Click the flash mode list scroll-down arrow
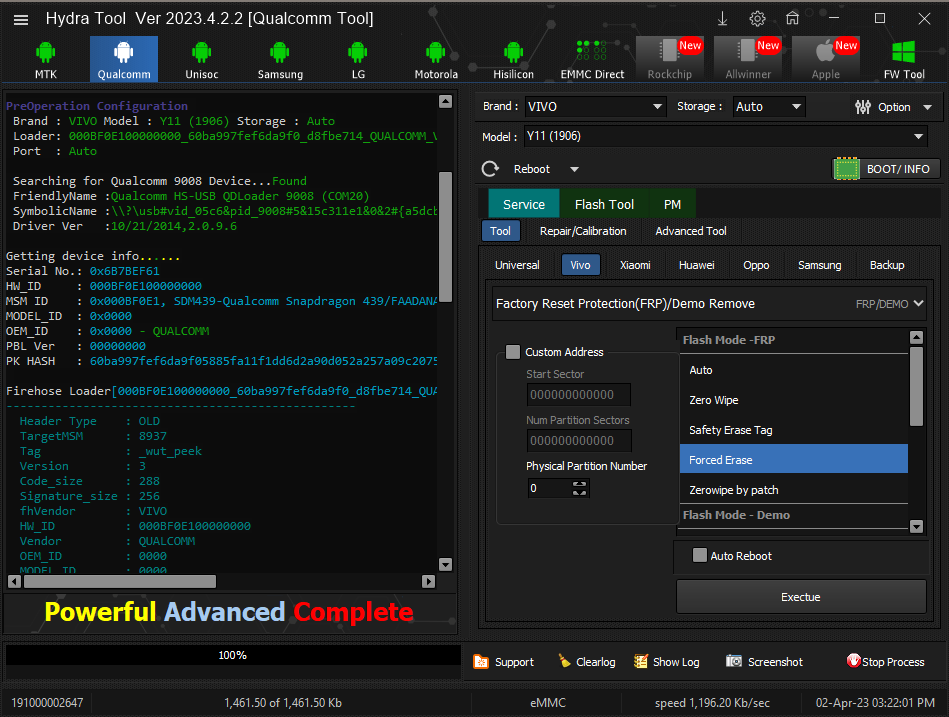Image resolution: width=949 pixels, height=717 pixels. (916, 526)
